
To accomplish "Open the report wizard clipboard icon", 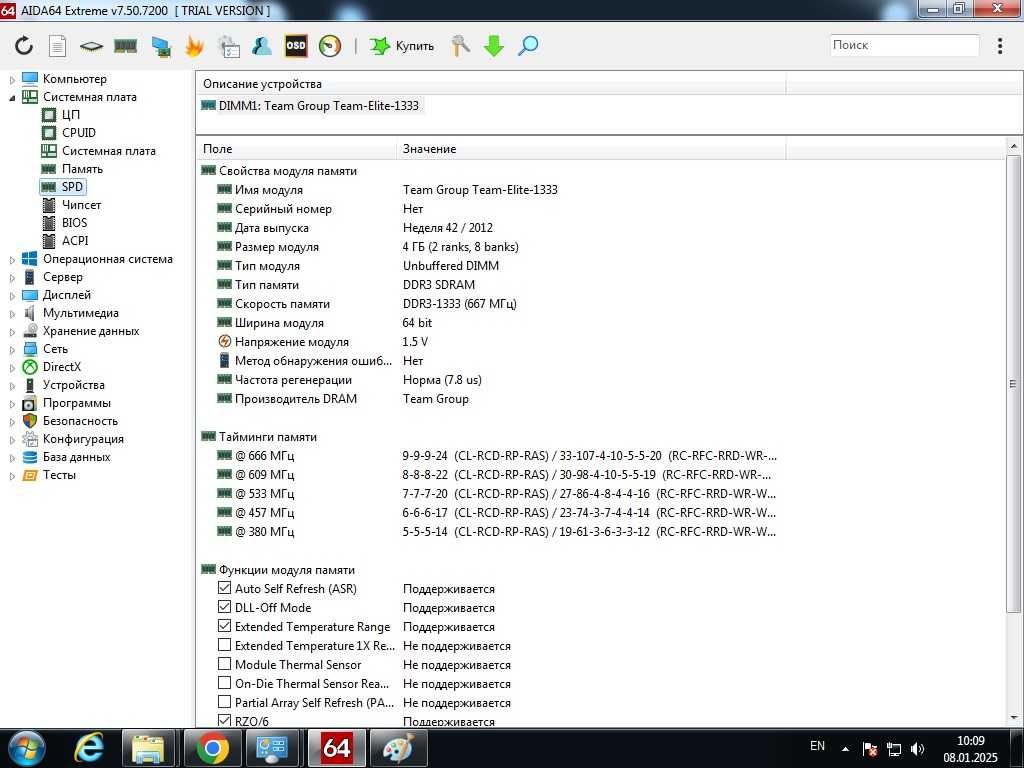I will tap(229, 46).
